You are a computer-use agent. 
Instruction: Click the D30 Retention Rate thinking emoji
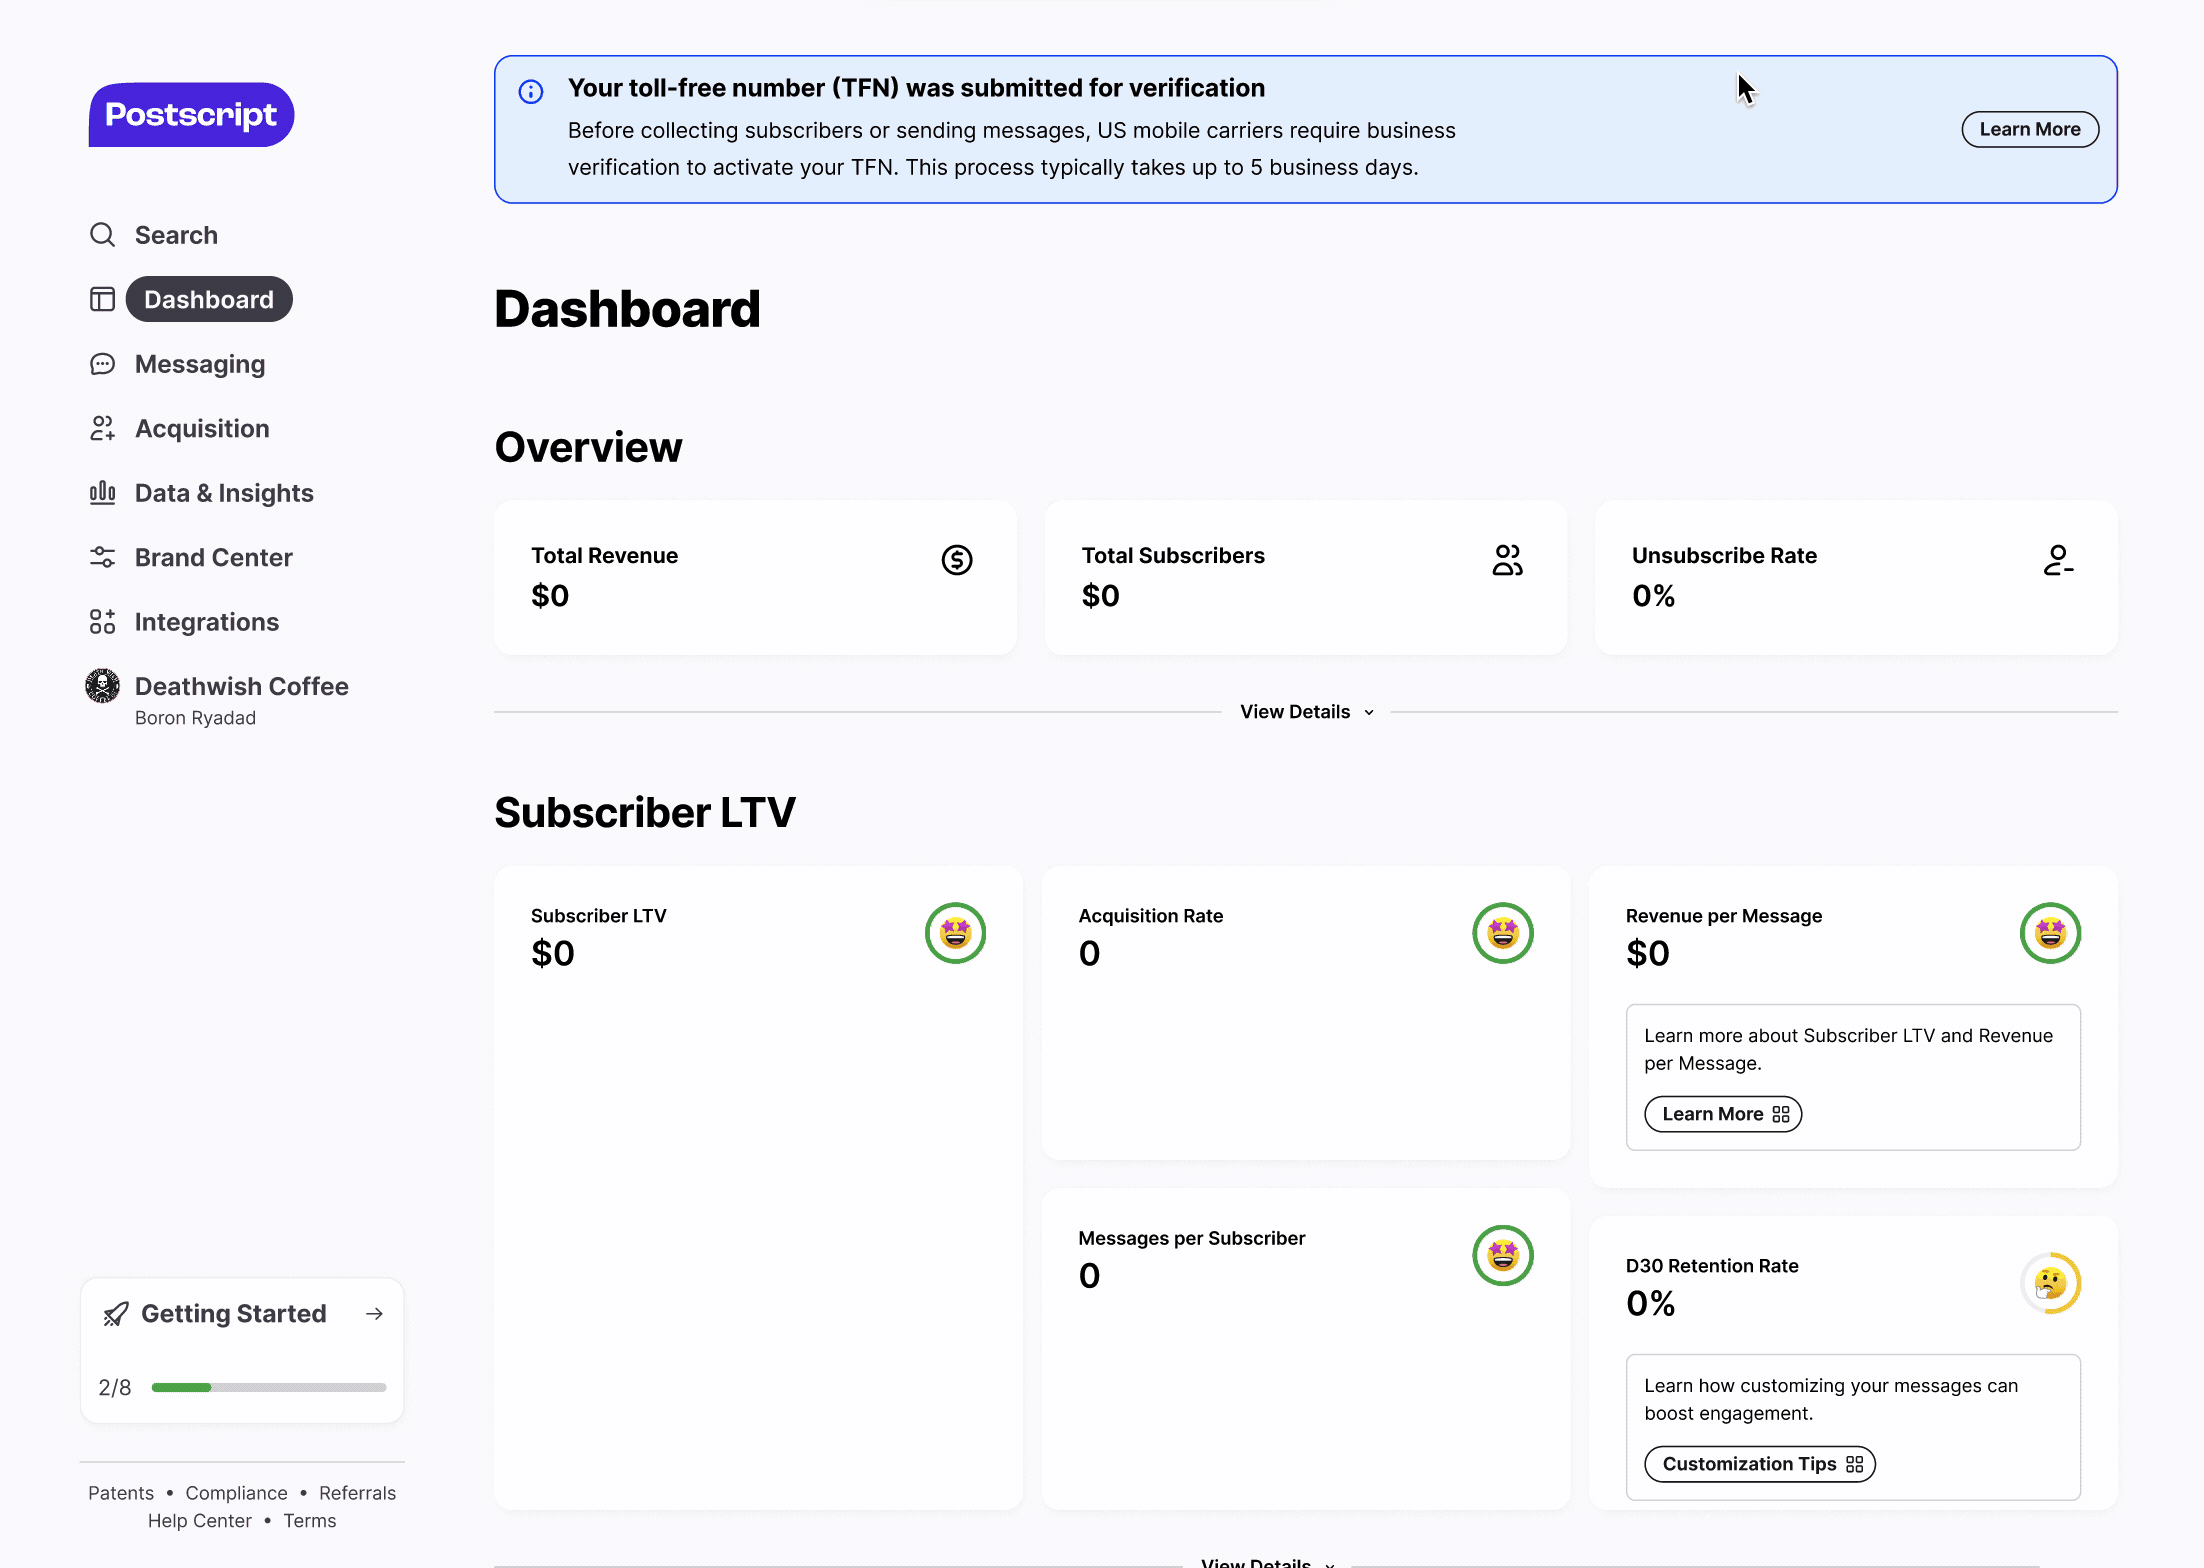click(x=2050, y=1283)
